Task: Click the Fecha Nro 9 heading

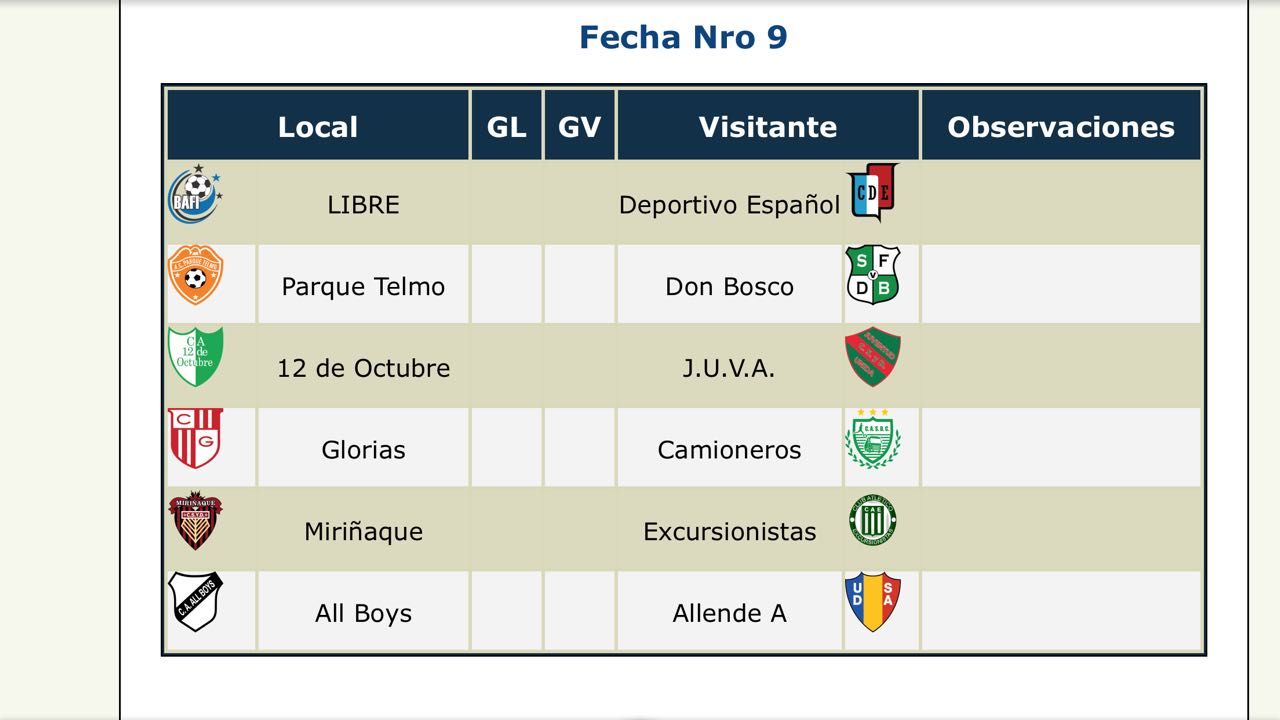Action: (683, 37)
